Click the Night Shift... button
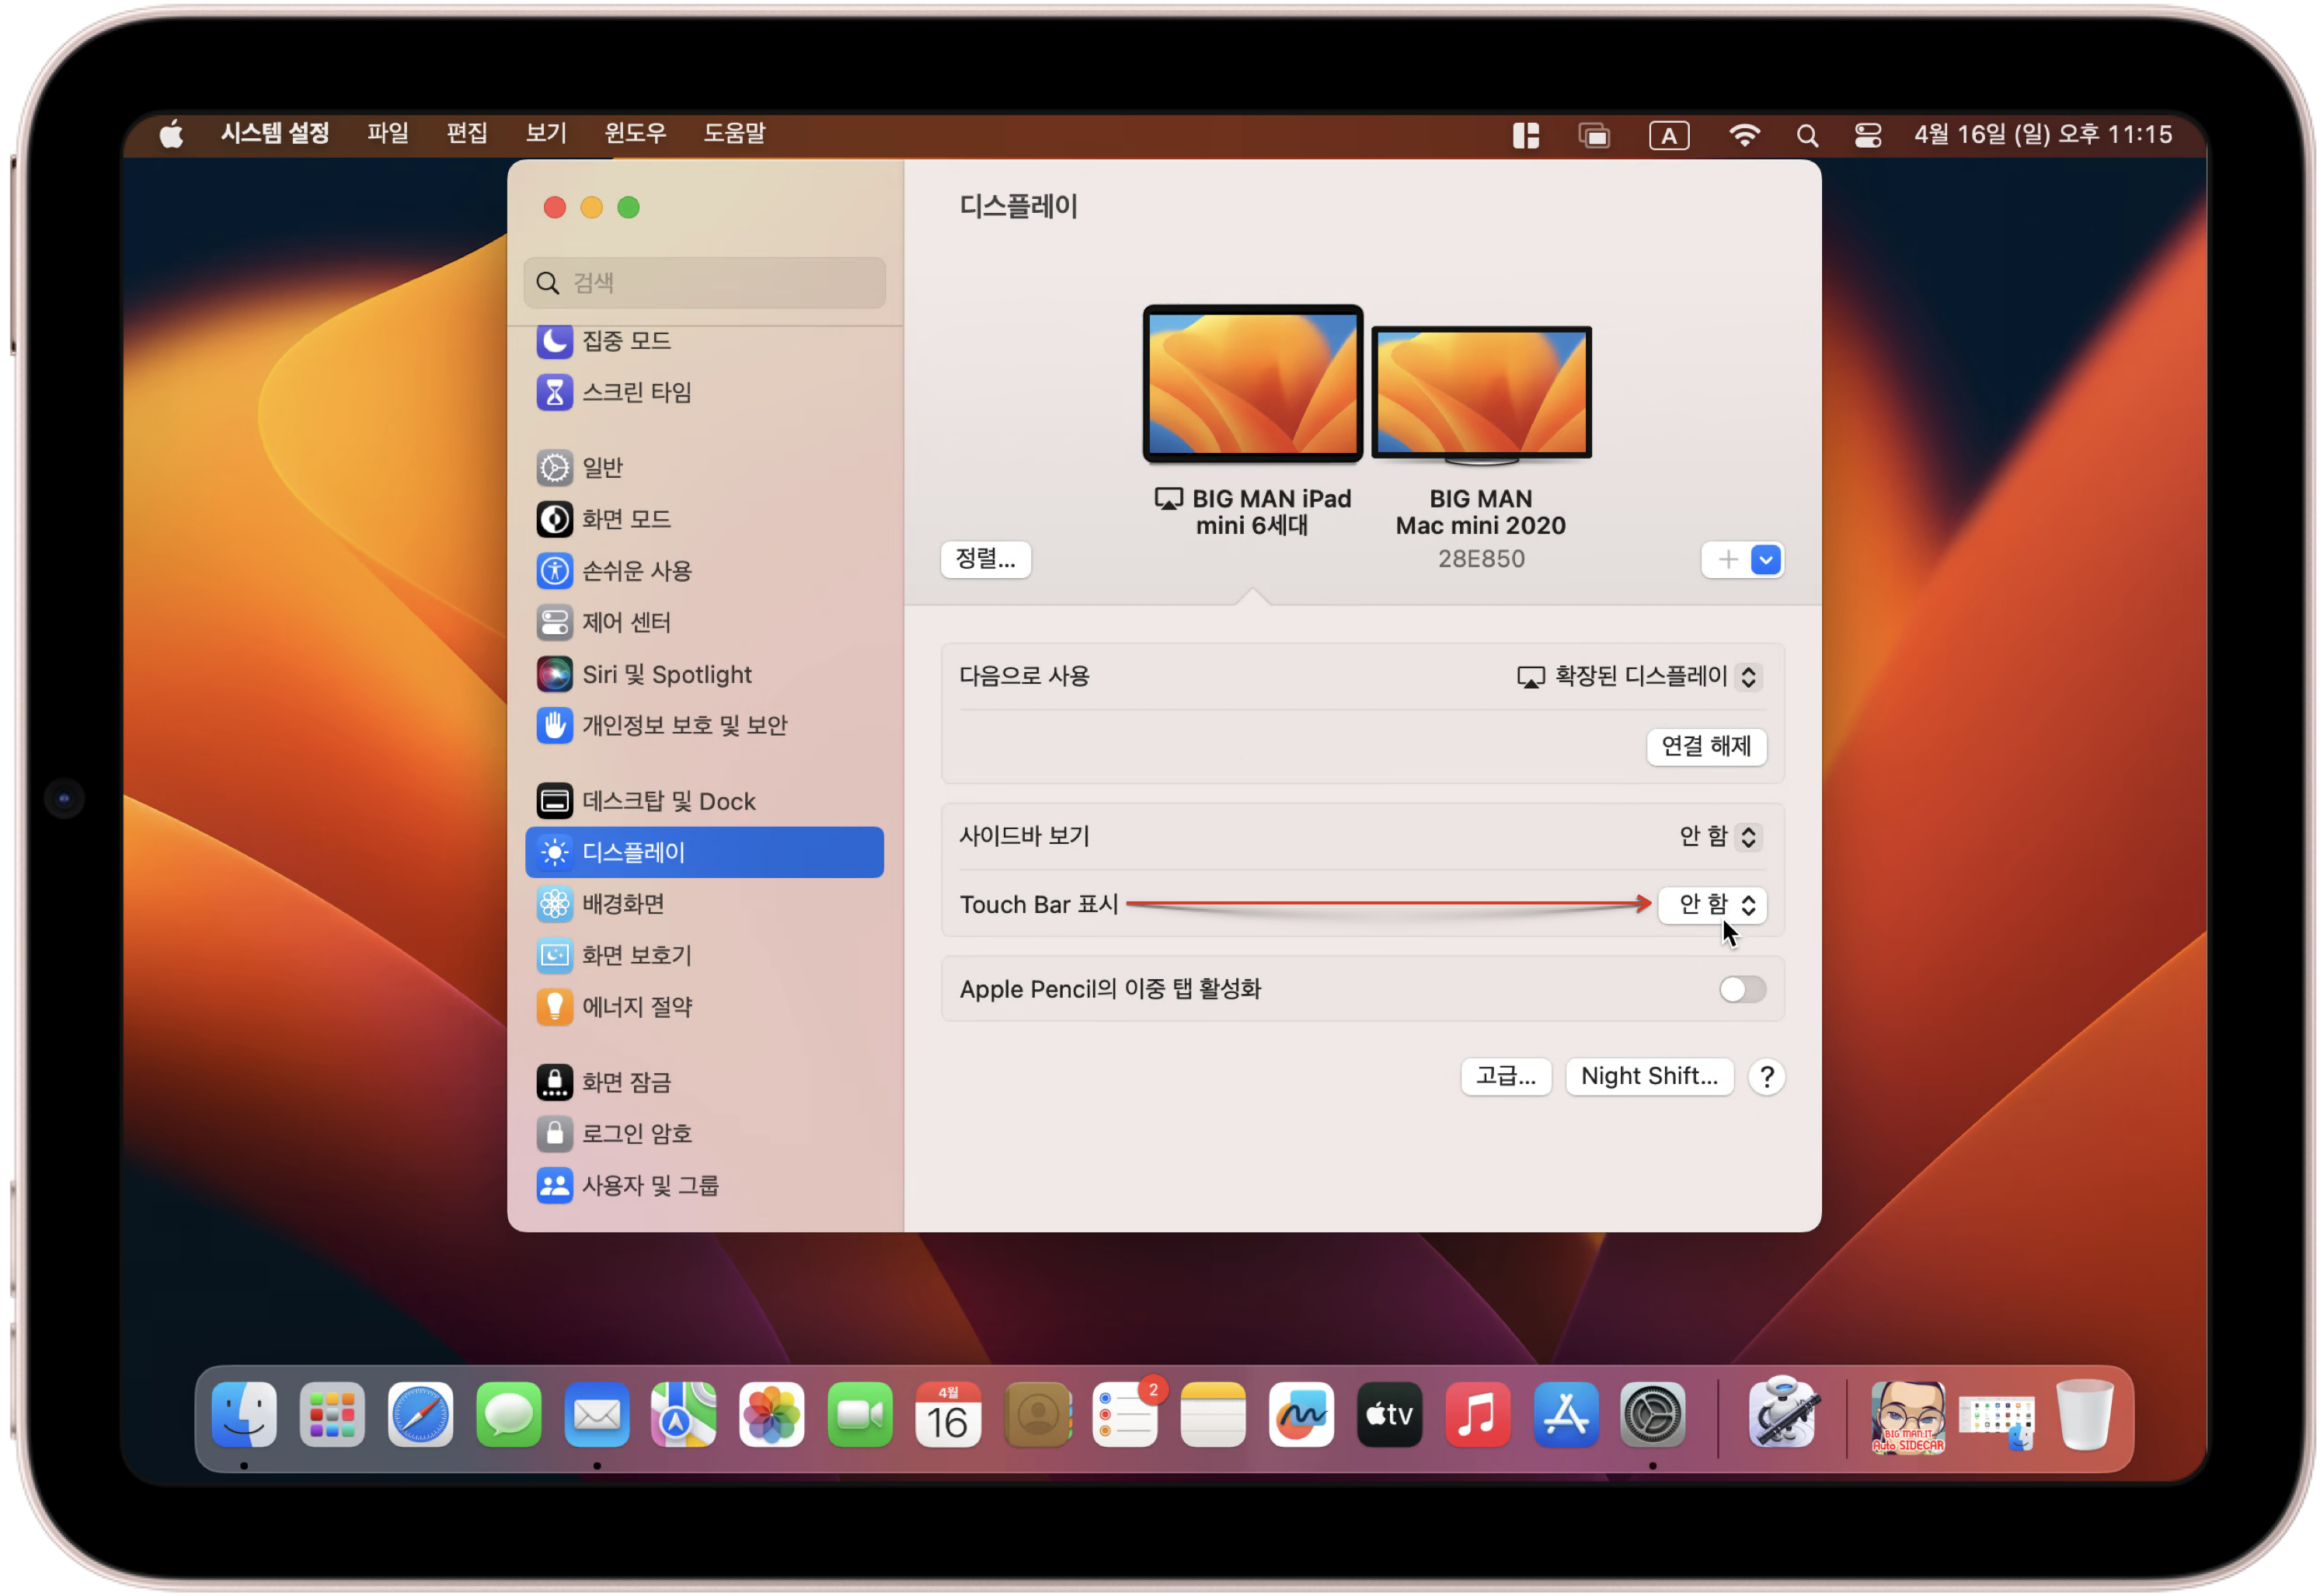This screenshot has width=2320, height=1596. [1648, 1076]
